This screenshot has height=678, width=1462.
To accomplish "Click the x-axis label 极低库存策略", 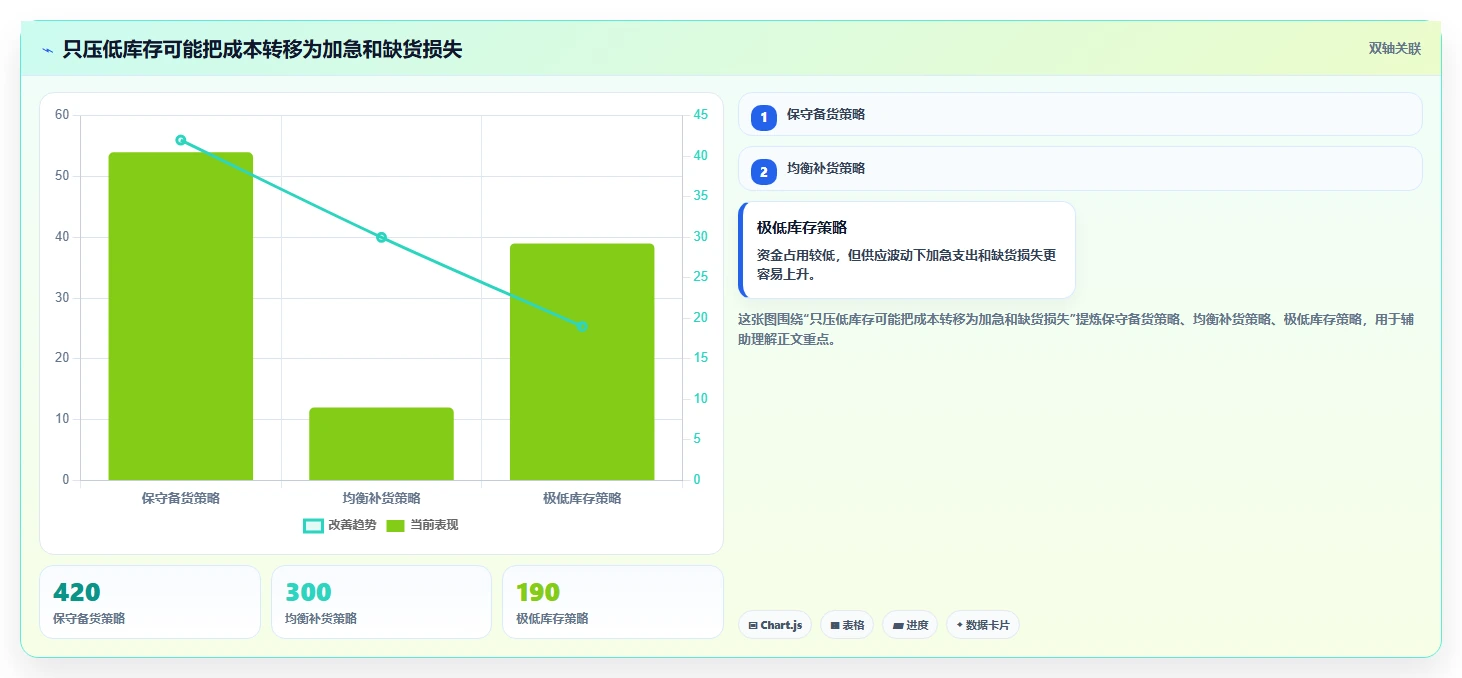I will point(582,498).
